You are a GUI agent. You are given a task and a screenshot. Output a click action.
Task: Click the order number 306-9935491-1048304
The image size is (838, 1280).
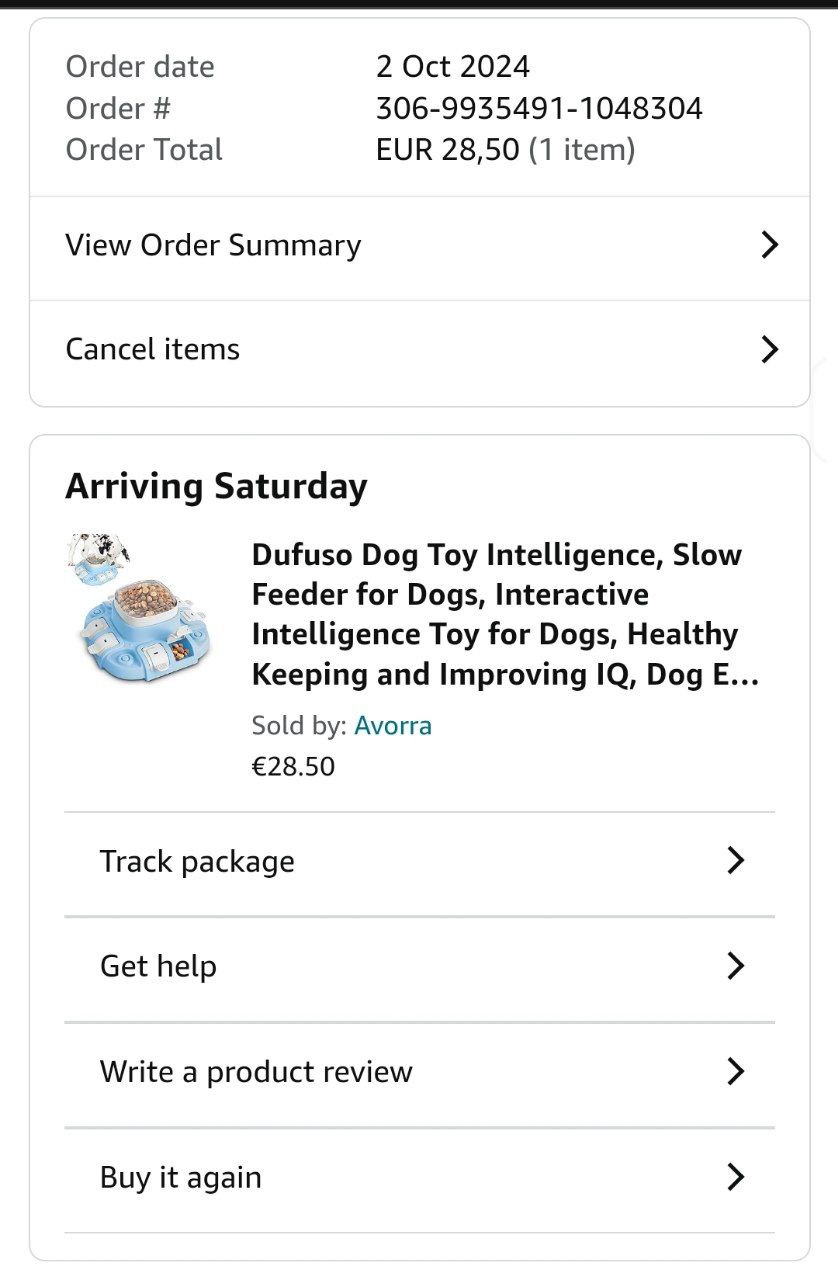[539, 108]
